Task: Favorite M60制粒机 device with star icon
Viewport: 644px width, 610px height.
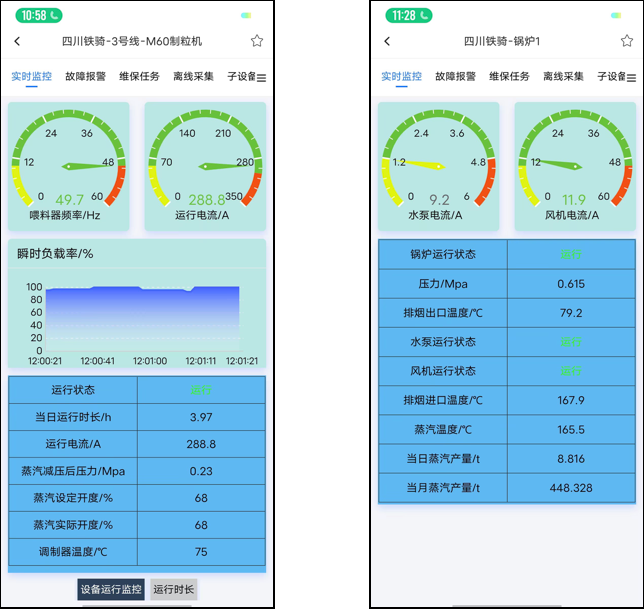Action: click(x=257, y=41)
